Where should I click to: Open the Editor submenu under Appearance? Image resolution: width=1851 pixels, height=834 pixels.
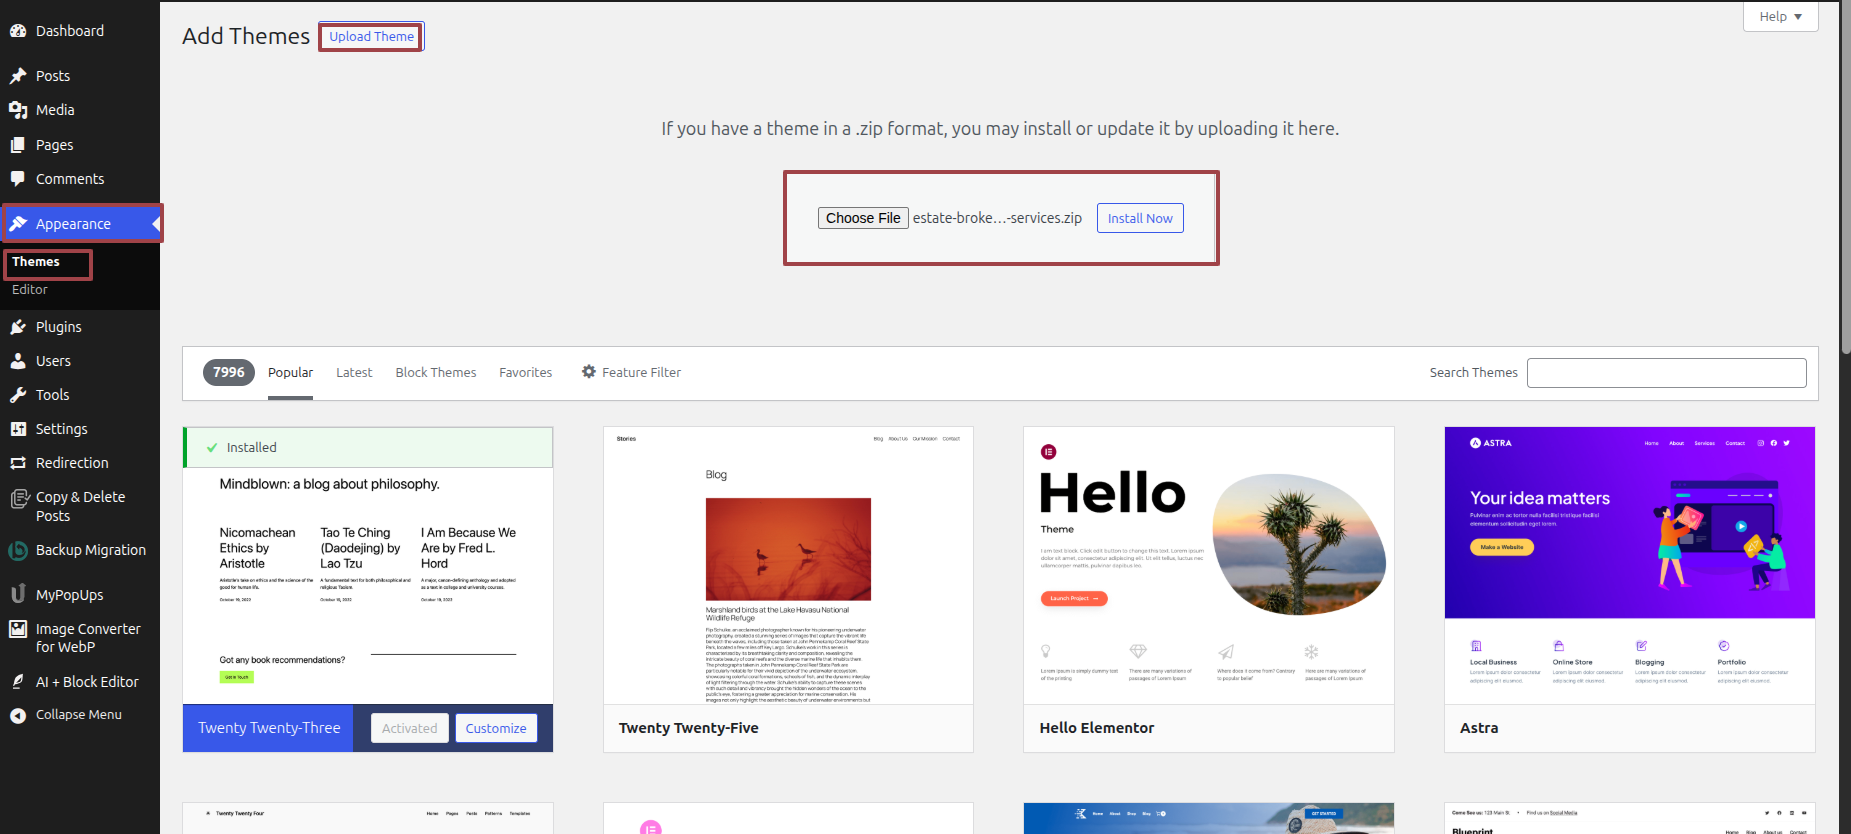pyautogui.click(x=30, y=290)
